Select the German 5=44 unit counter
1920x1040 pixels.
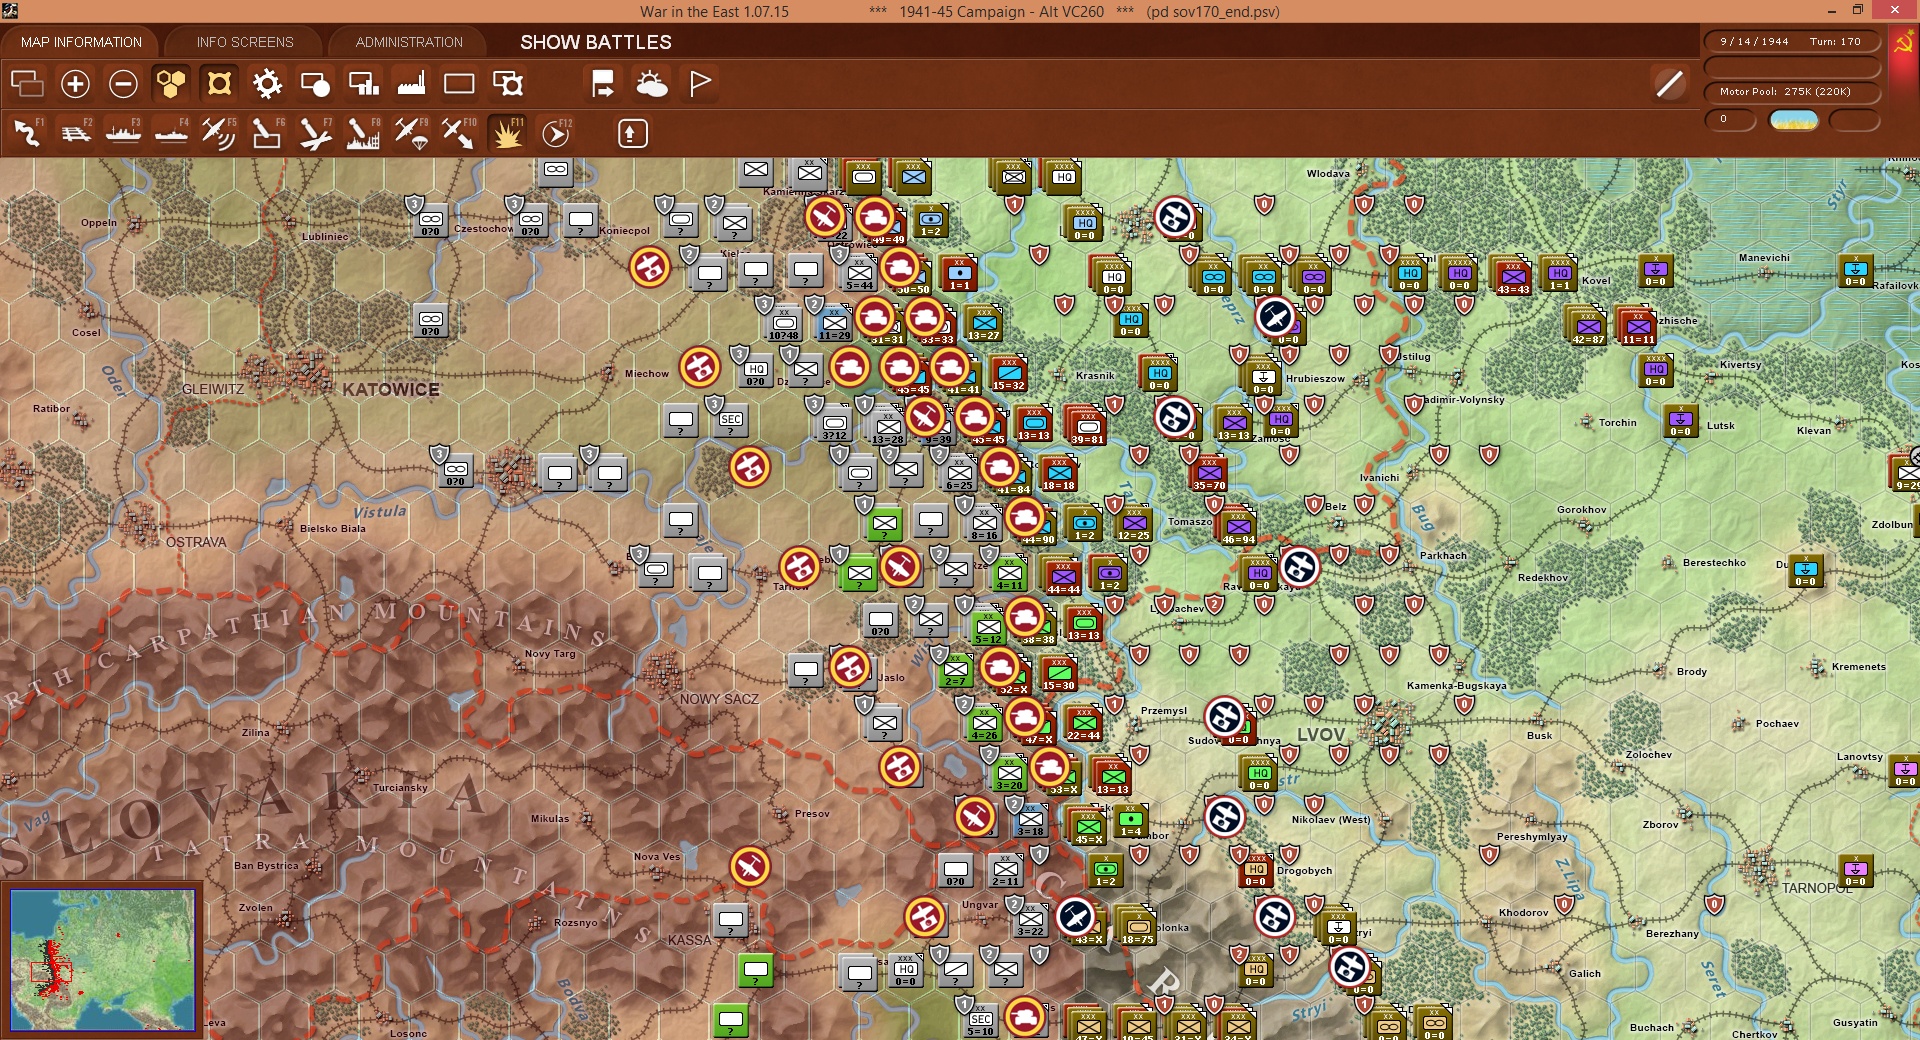[859, 271]
